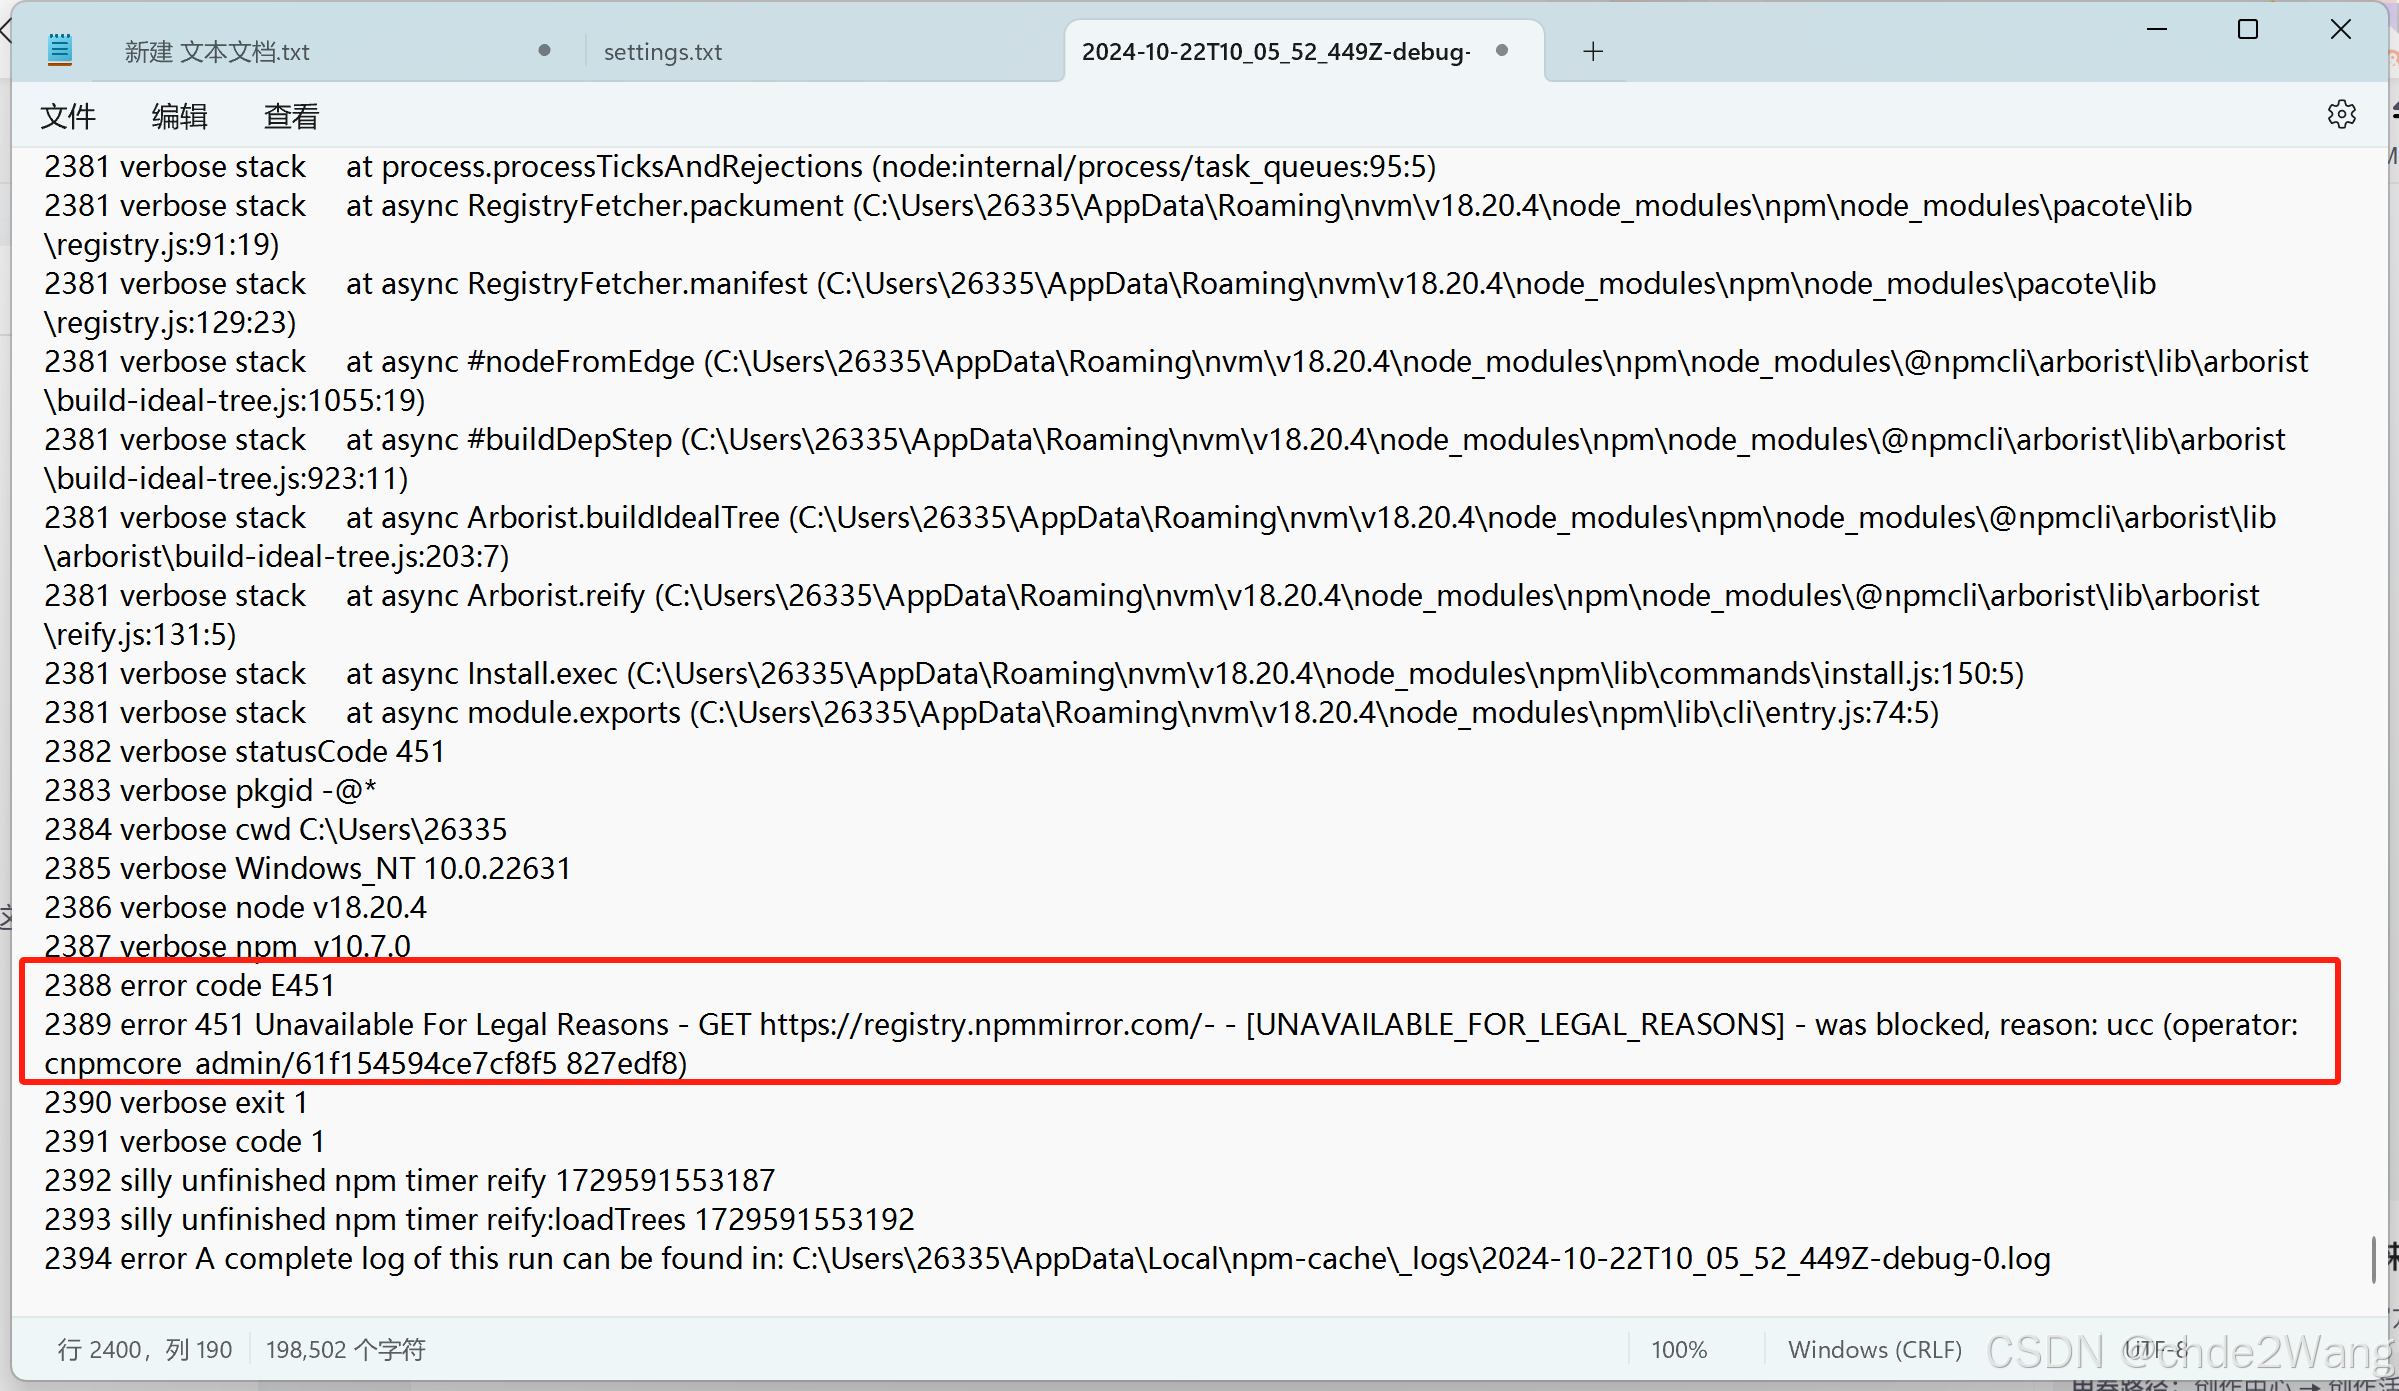Image resolution: width=2399 pixels, height=1391 pixels.
Task: Switch to the 新建 文本文档.txt tab
Action: point(217,52)
